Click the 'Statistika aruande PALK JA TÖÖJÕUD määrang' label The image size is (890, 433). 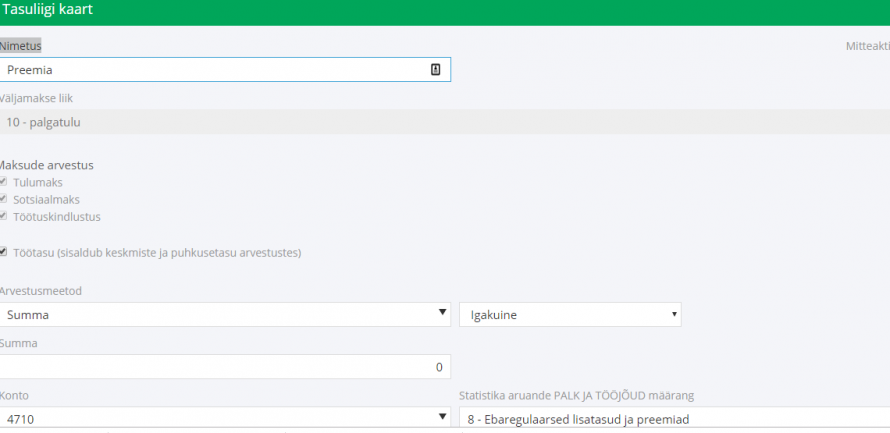click(590, 395)
